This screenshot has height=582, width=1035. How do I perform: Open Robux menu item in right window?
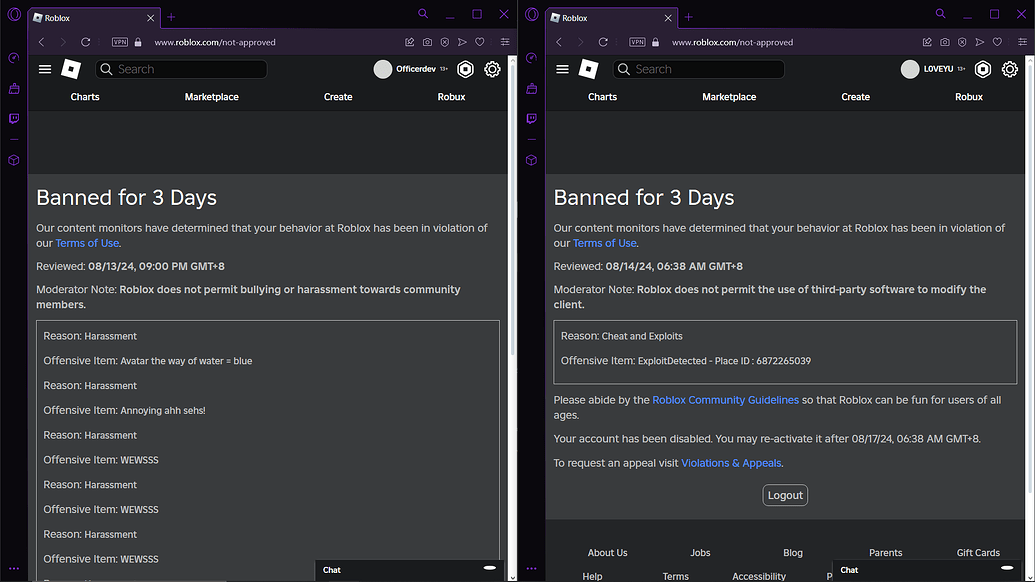click(969, 97)
